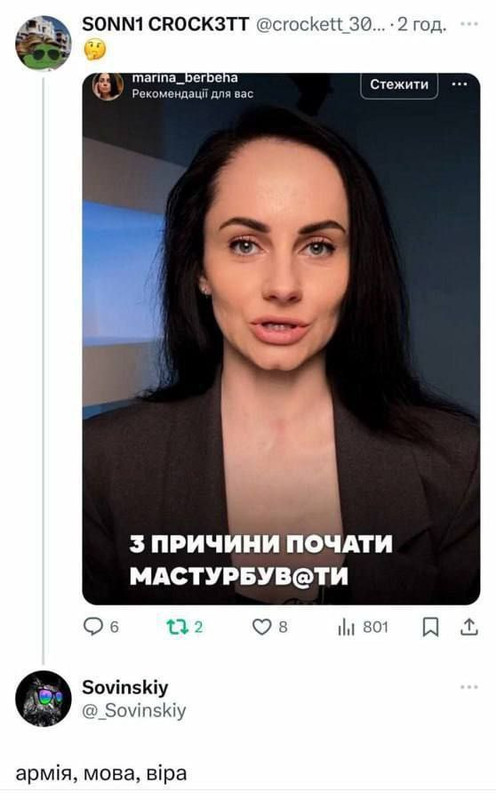This screenshot has height=800, width=496.
Task: Click the SONN1 CROCK3TT display name
Action: pyautogui.click(x=166, y=24)
